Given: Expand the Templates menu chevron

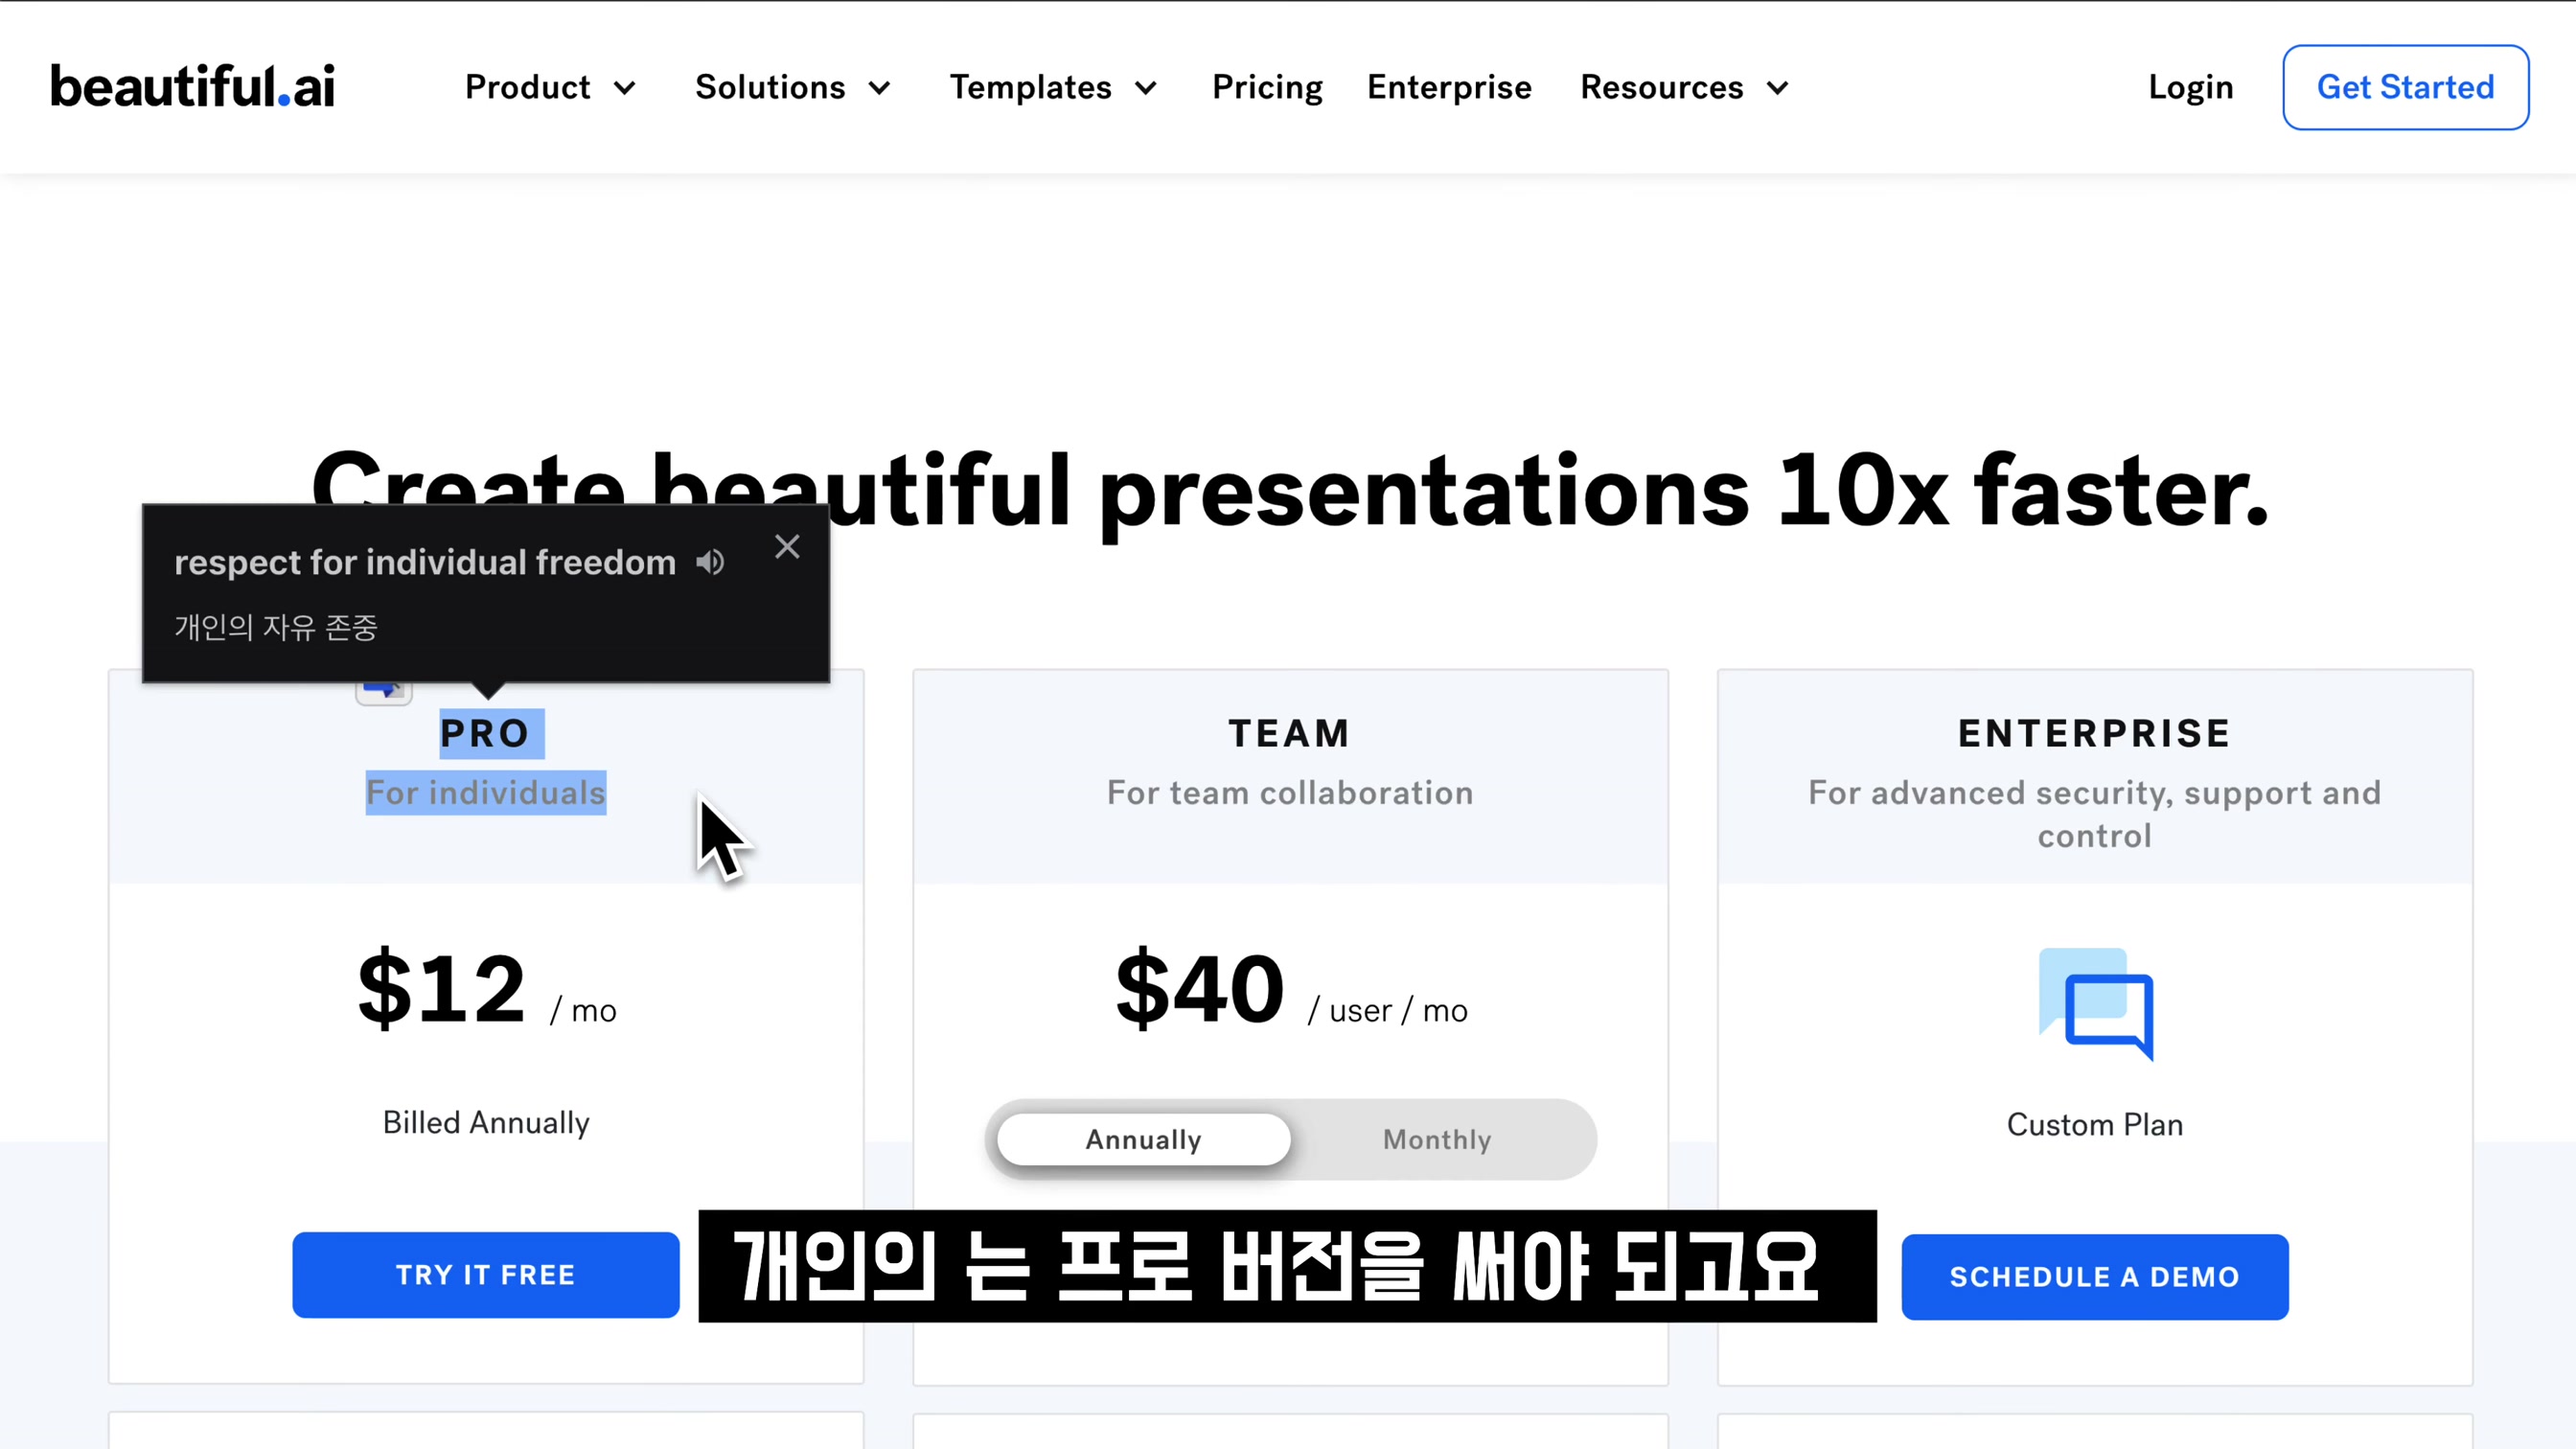Looking at the screenshot, I should tap(1146, 88).
